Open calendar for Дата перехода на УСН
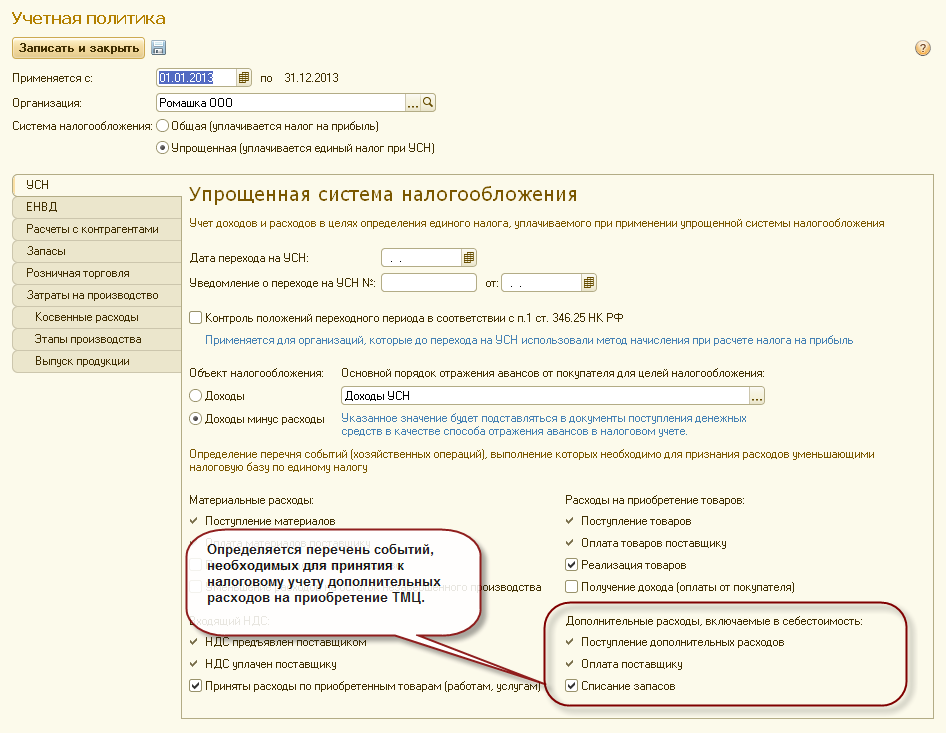Image resolution: width=946 pixels, height=733 pixels. point(469,258)
